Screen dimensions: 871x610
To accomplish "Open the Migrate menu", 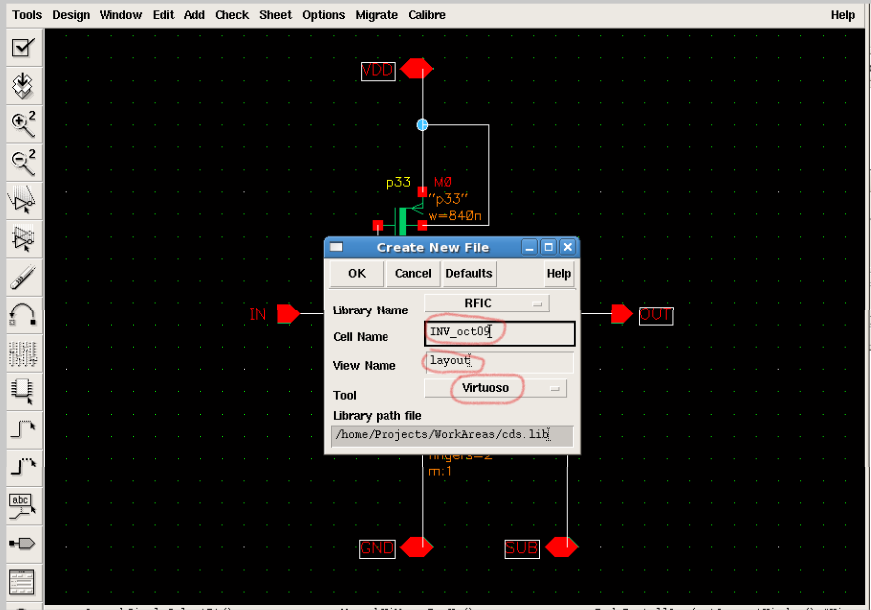I will 377,15.
